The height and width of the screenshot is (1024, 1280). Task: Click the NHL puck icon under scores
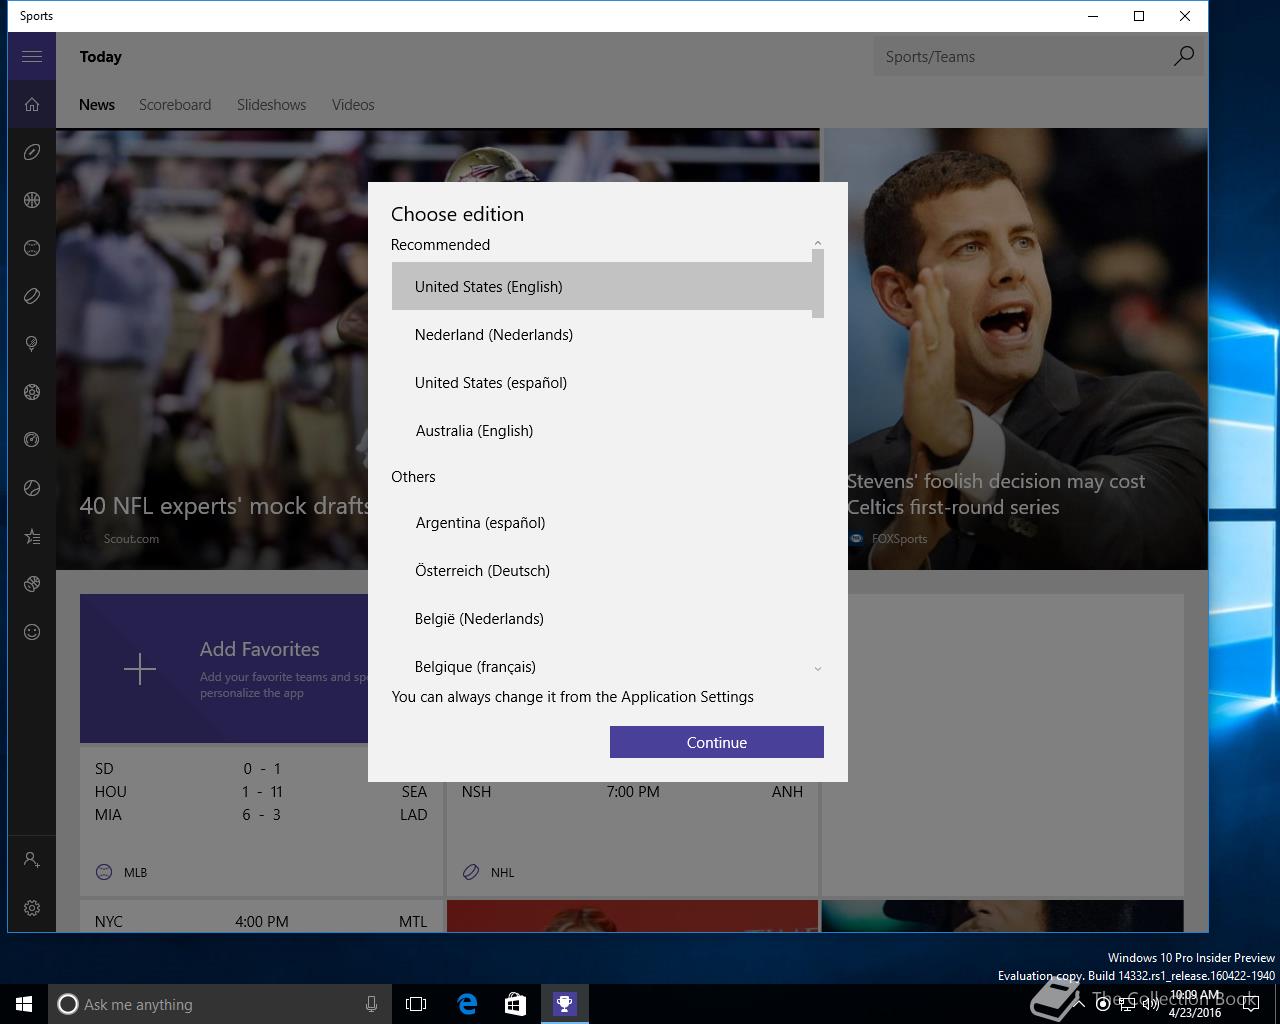[471, 872]
